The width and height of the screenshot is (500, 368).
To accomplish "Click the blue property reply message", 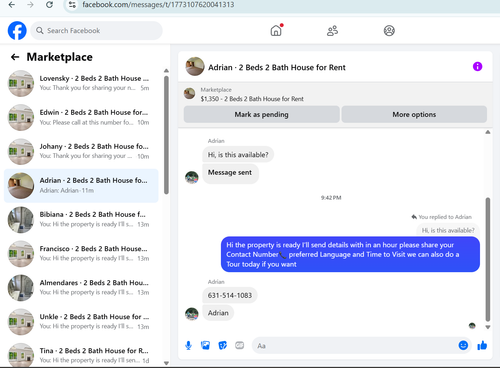I will point(350,254).
